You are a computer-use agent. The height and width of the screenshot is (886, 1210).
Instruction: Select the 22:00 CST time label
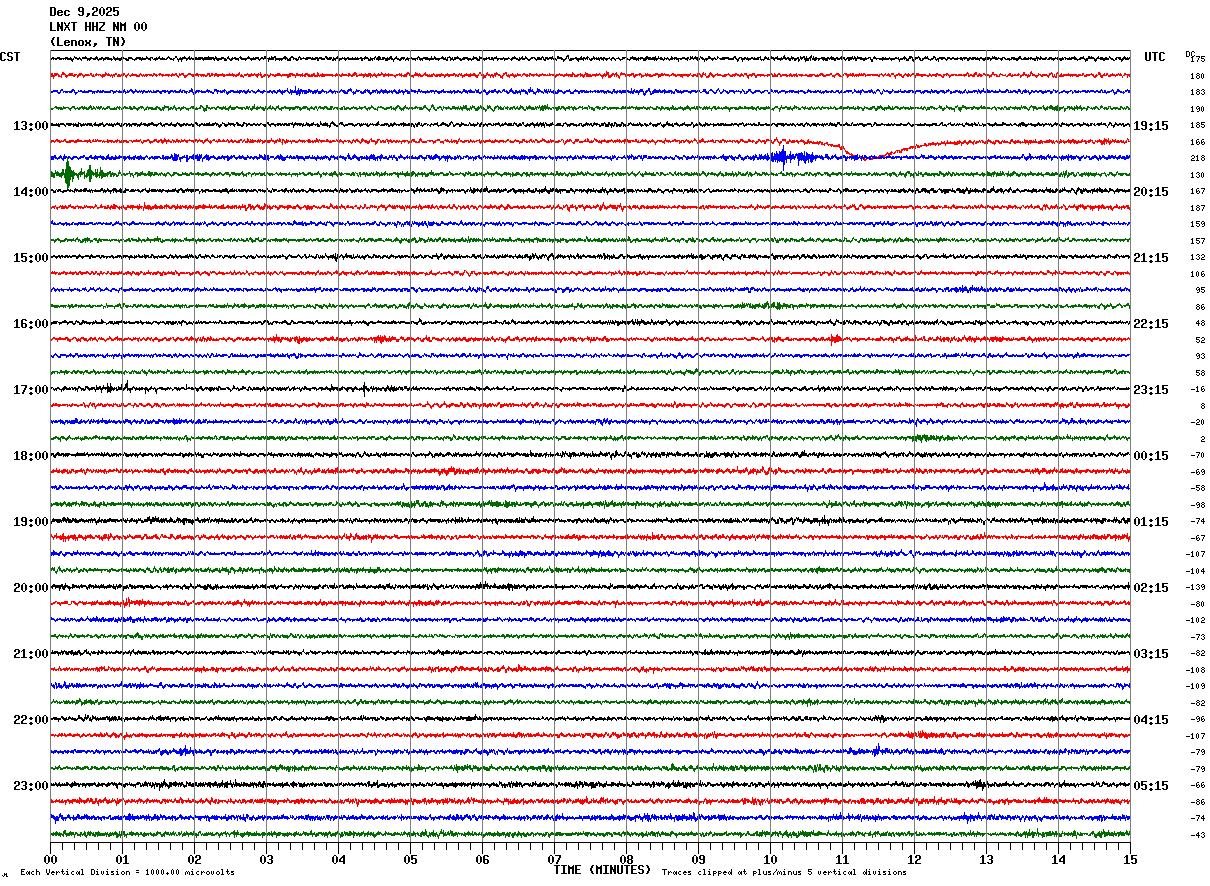tap(31, 720)
